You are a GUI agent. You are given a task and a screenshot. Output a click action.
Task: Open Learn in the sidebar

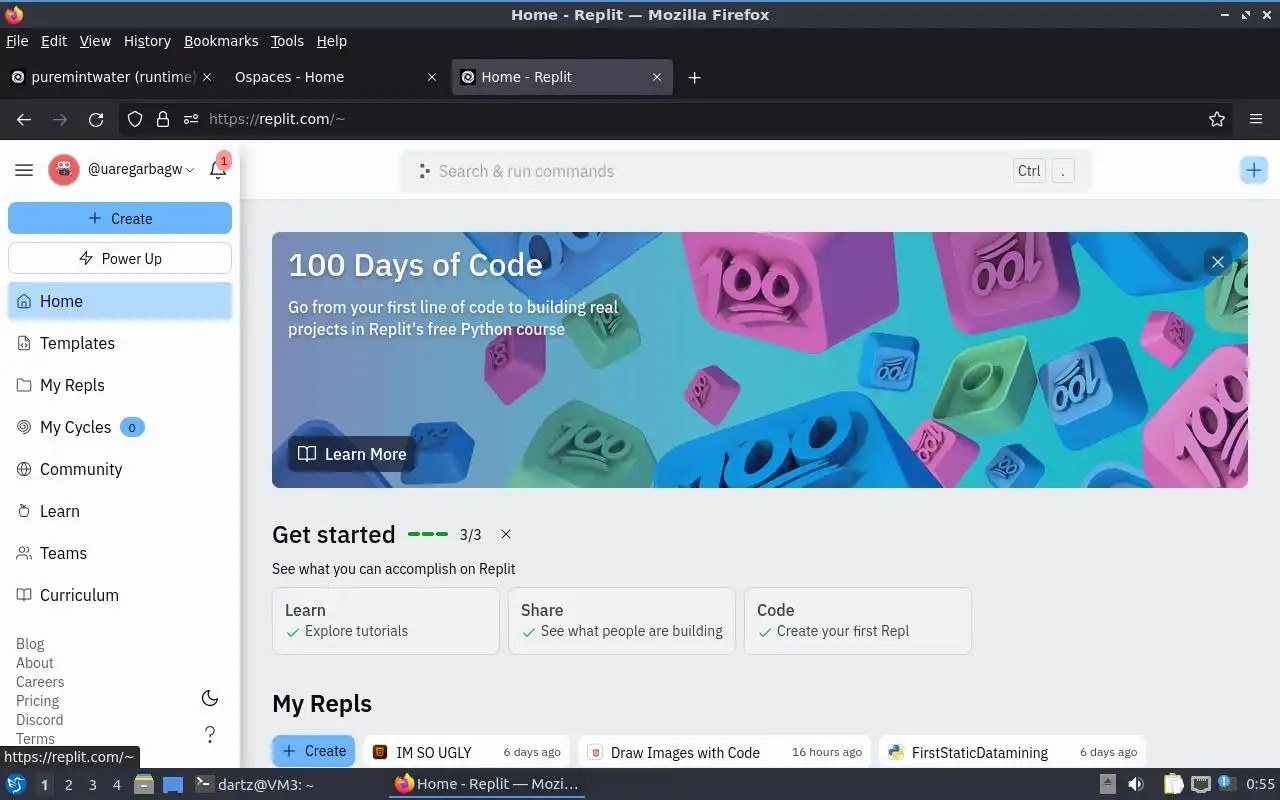click(x=120, y=511)
